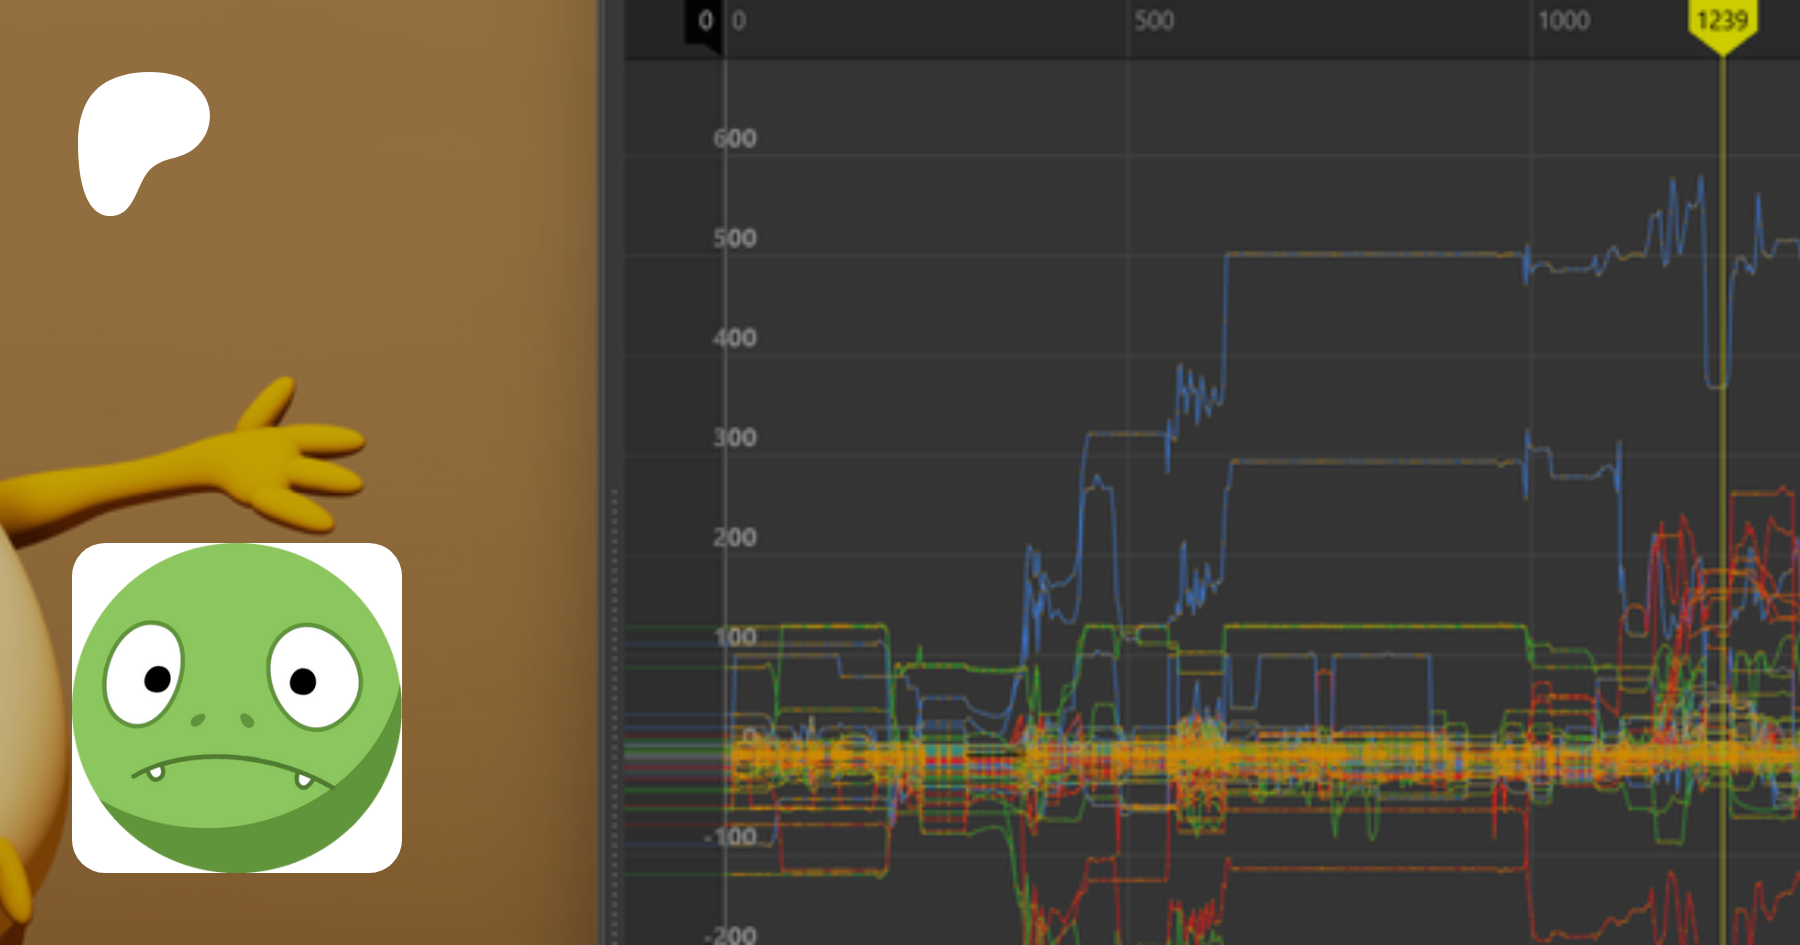Click the 500 value axis label
The height and width of the screenshot is (945, 1800).
point(735,239)
